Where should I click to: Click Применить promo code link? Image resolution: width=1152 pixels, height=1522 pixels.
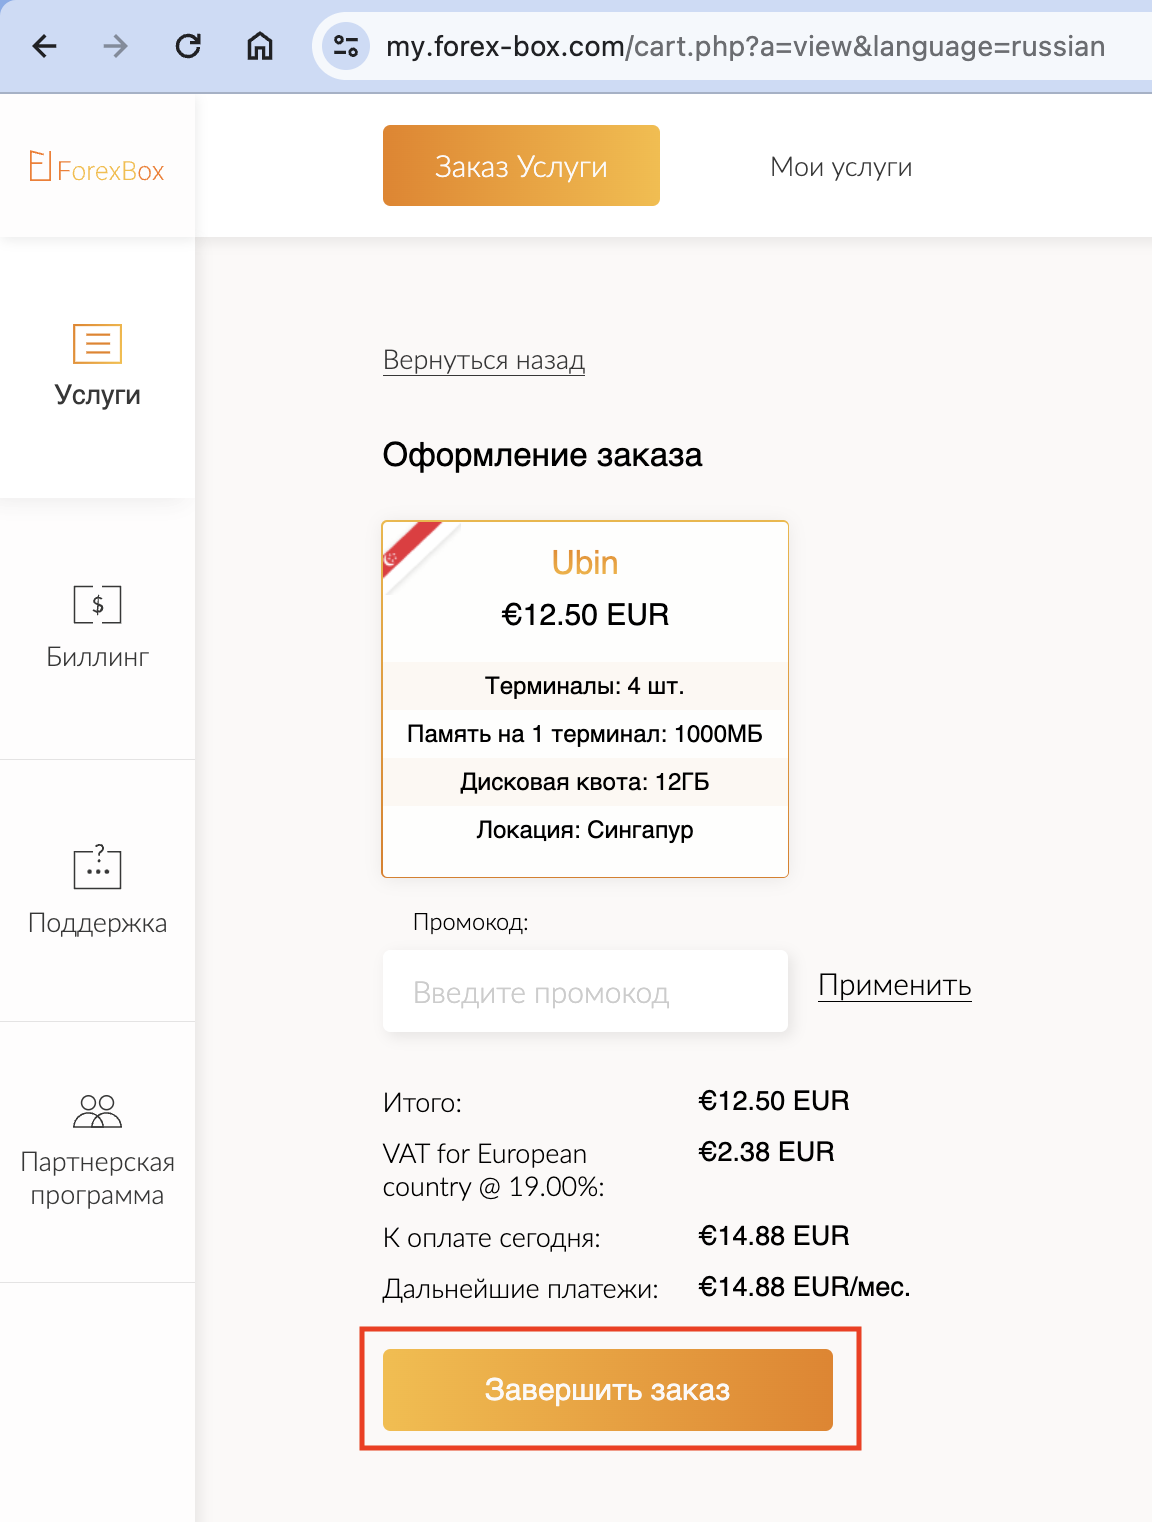click(895, 985)
